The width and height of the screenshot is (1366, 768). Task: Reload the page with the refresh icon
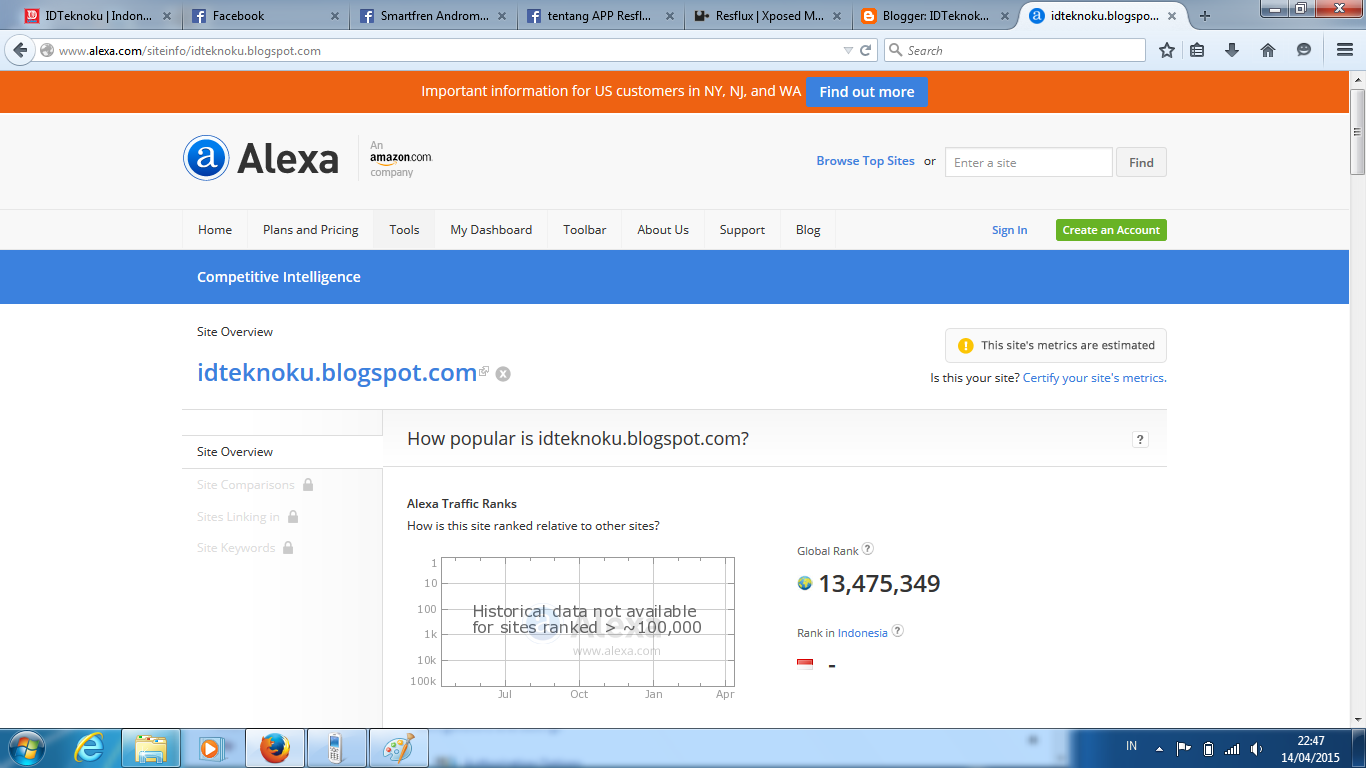866,50
